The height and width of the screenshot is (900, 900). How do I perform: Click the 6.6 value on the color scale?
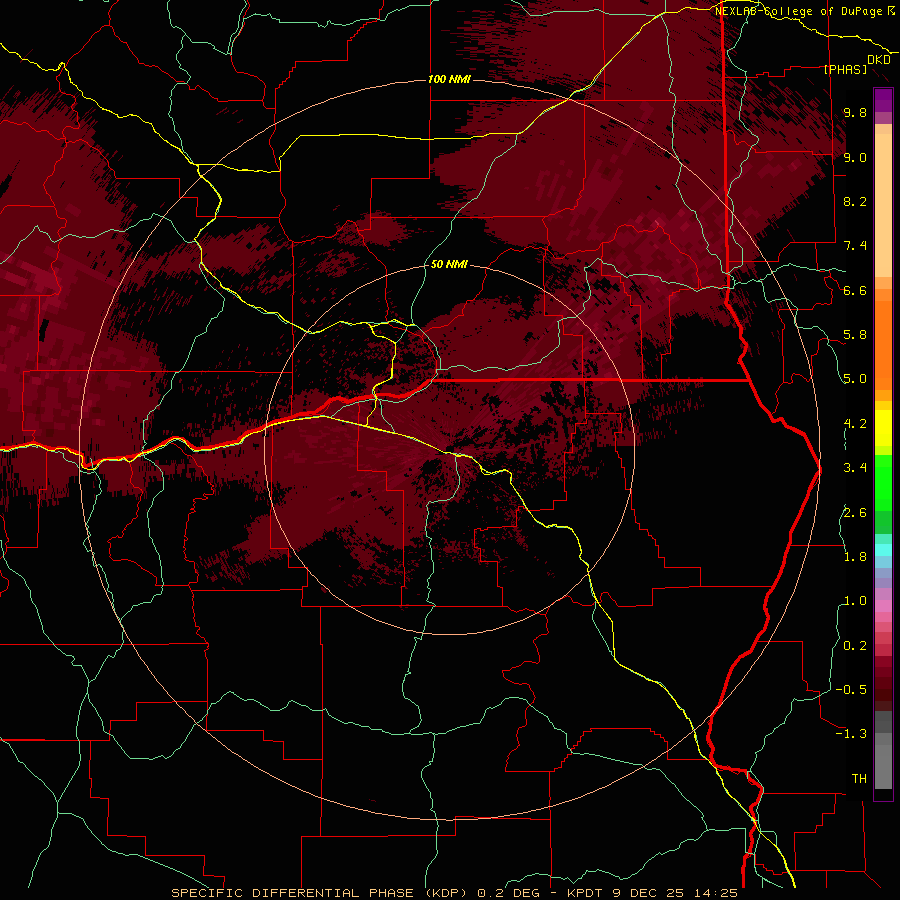pyautogui.click(x=855, y=290)
